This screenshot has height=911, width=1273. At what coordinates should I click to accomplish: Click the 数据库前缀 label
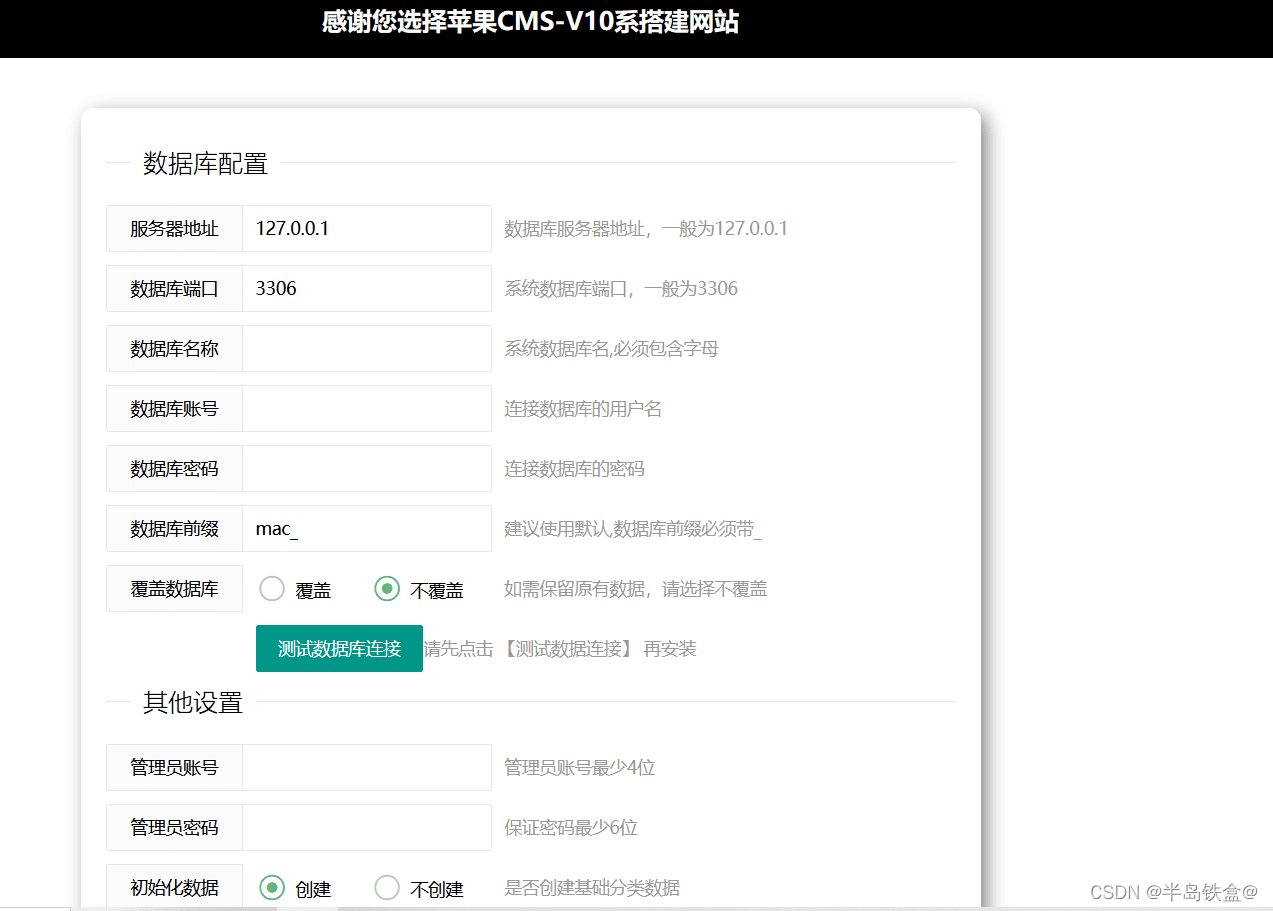tap(174, 528)
